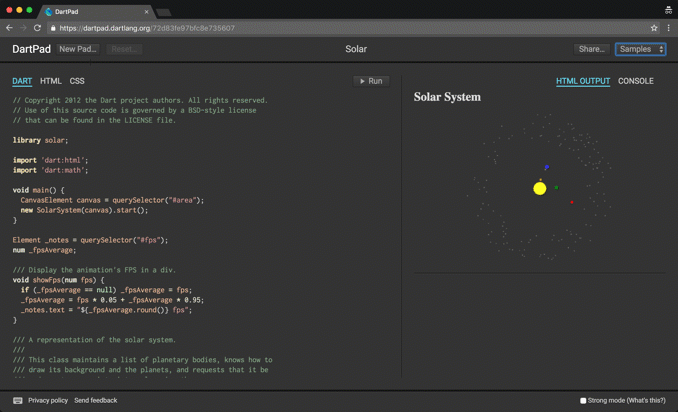Open the Chrome three-dot menu
Screen dimensions: 678x412
668,28
